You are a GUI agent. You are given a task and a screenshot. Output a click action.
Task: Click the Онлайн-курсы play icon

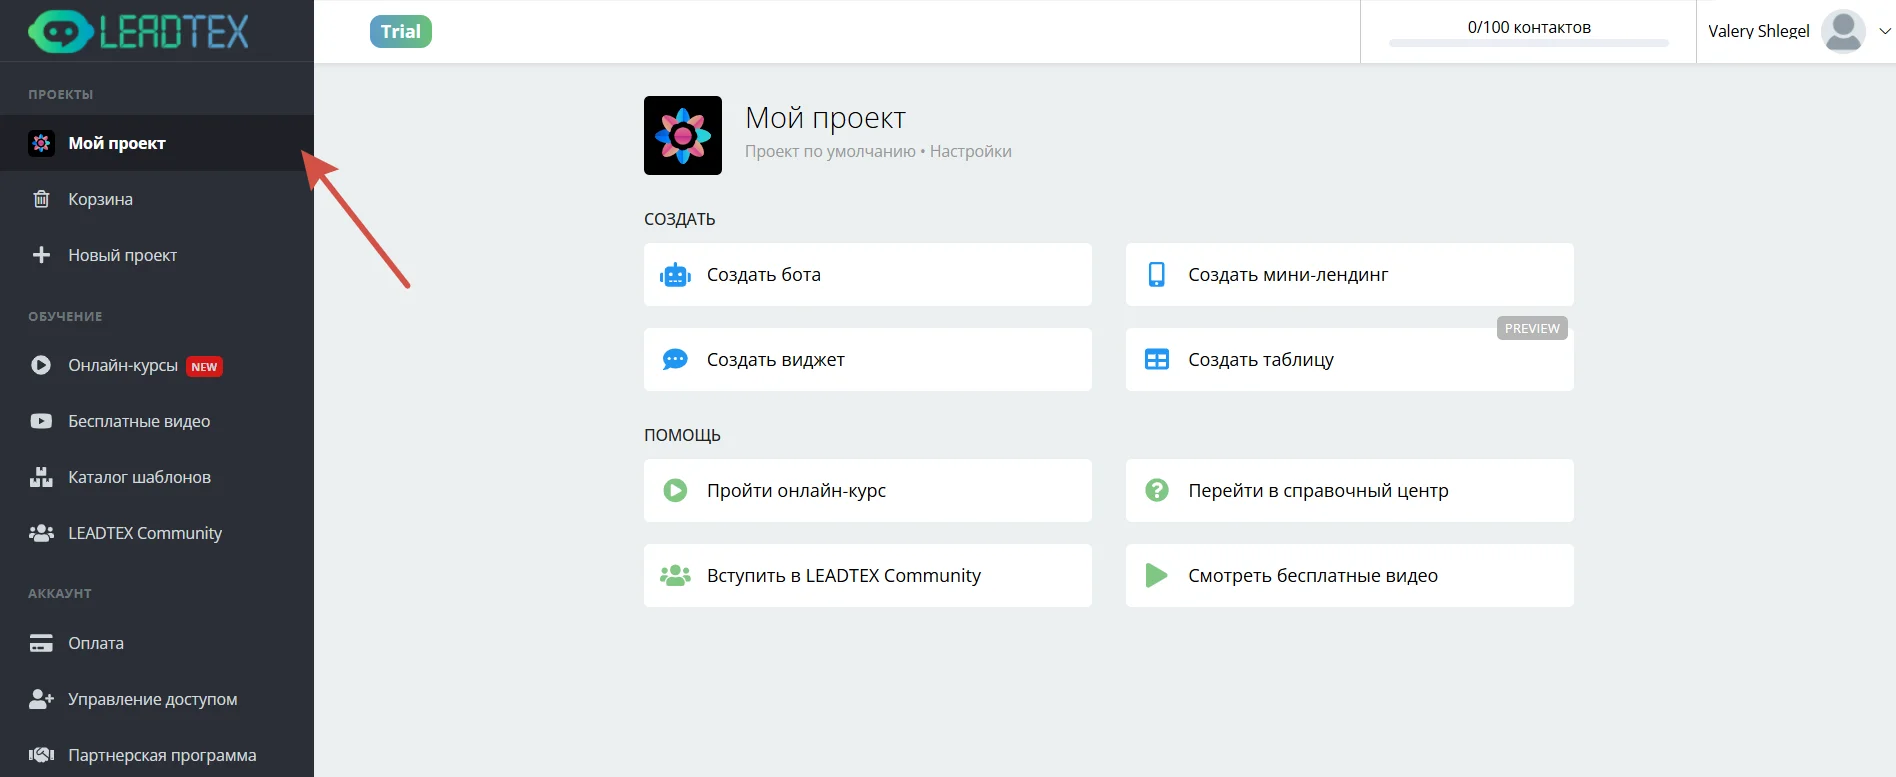(x=41, y=365)
